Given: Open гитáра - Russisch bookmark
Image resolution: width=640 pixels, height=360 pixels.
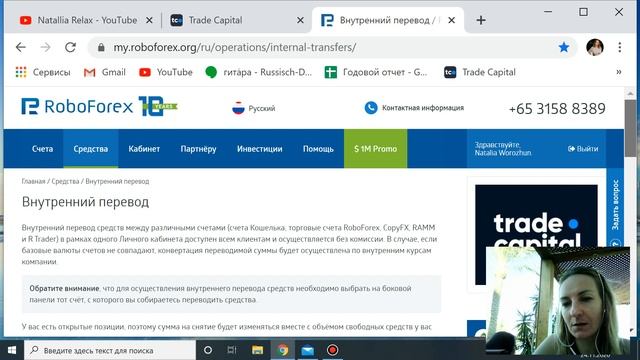Looking at the screenshot, I should (x=259, y=72).
